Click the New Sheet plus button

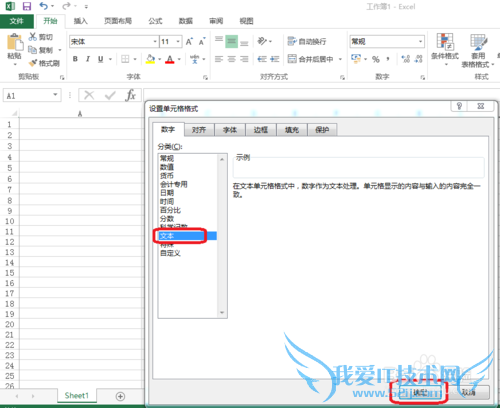[x=120, y=396]
